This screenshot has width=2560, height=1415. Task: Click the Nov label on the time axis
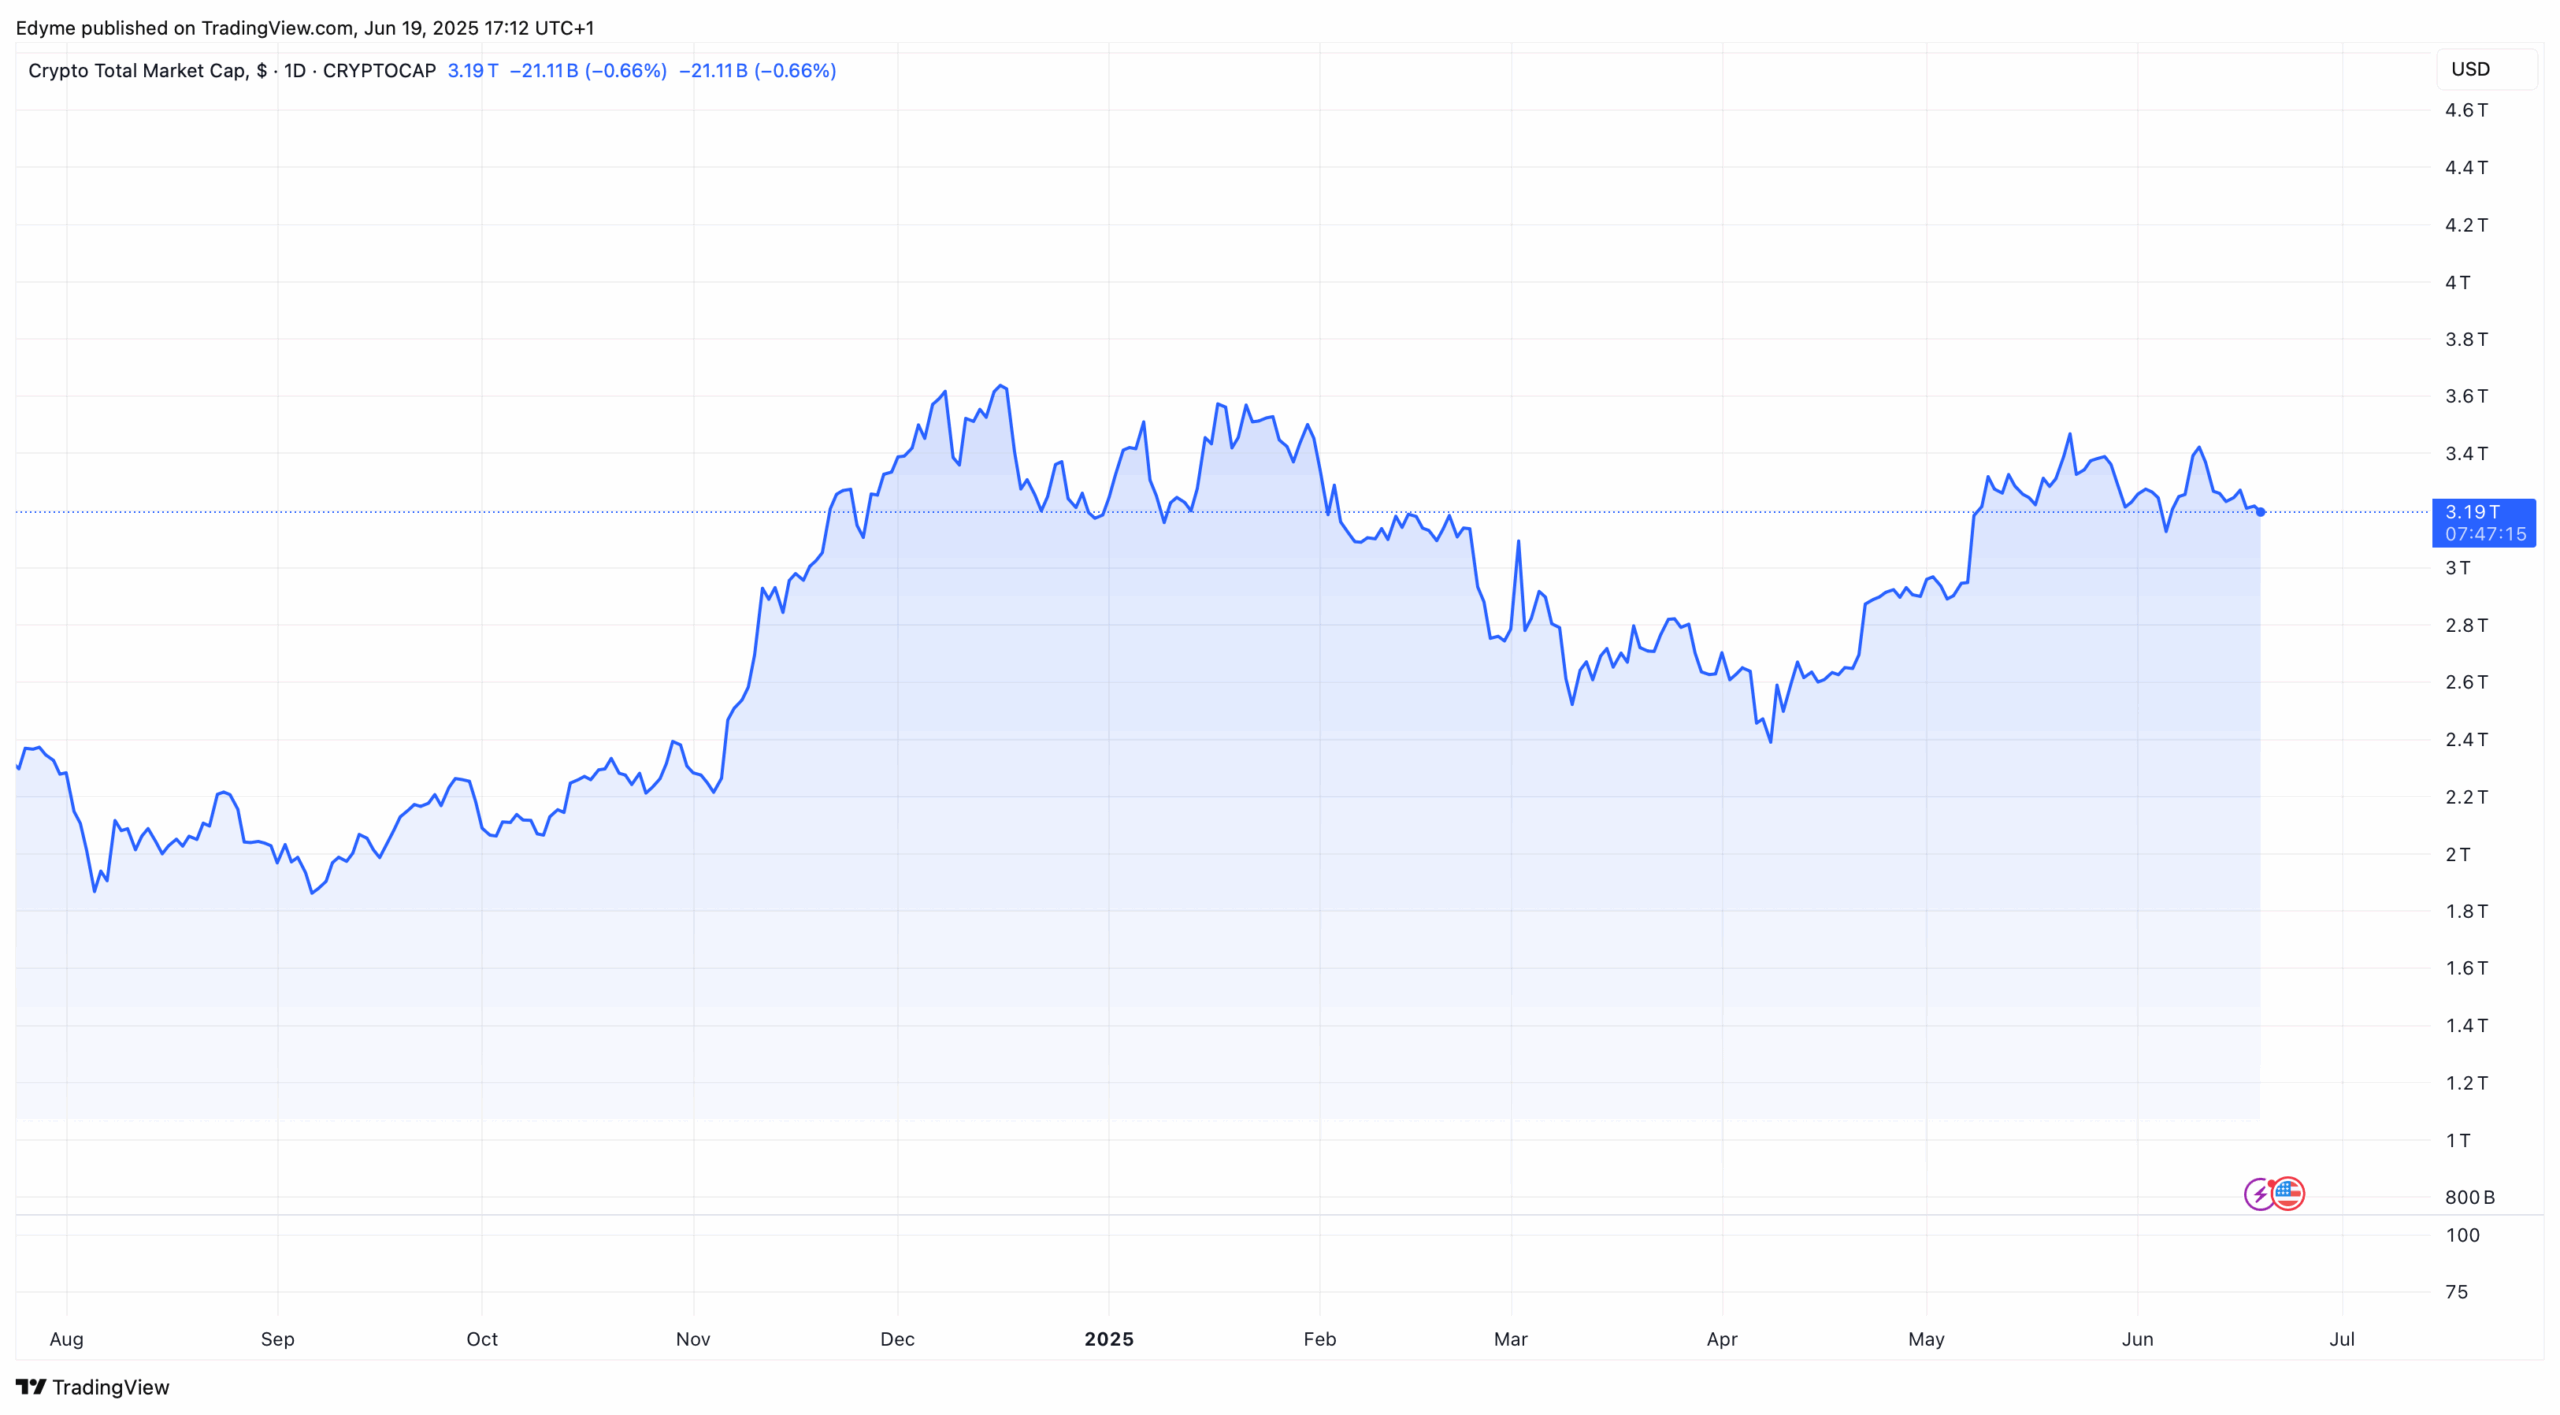(x=693, y=1339)
